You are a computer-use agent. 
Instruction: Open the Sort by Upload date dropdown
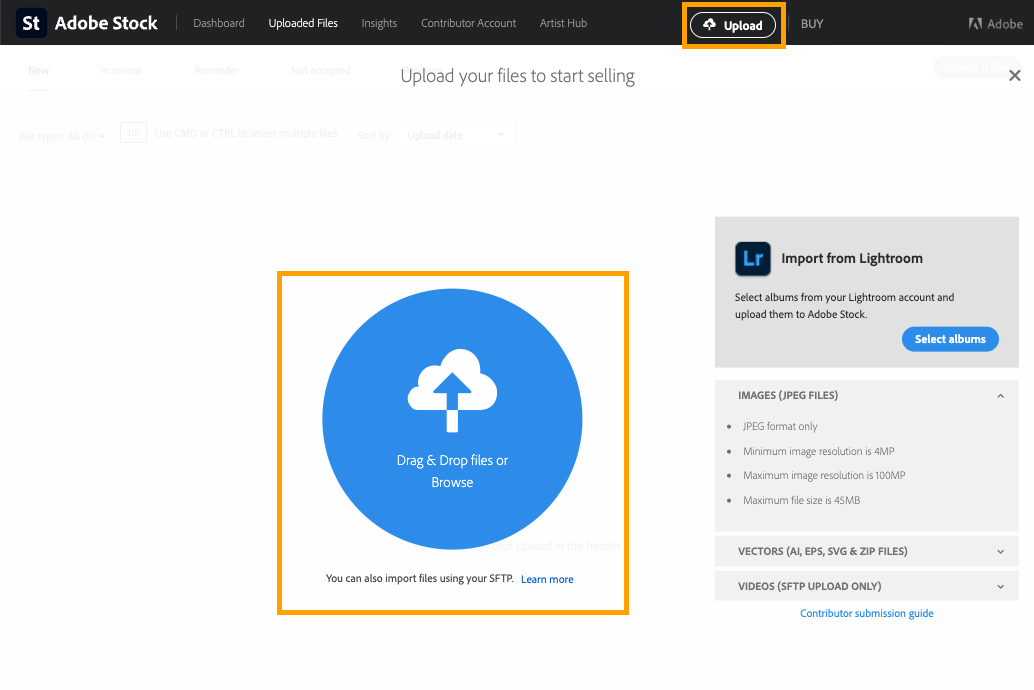pos(457,135)
